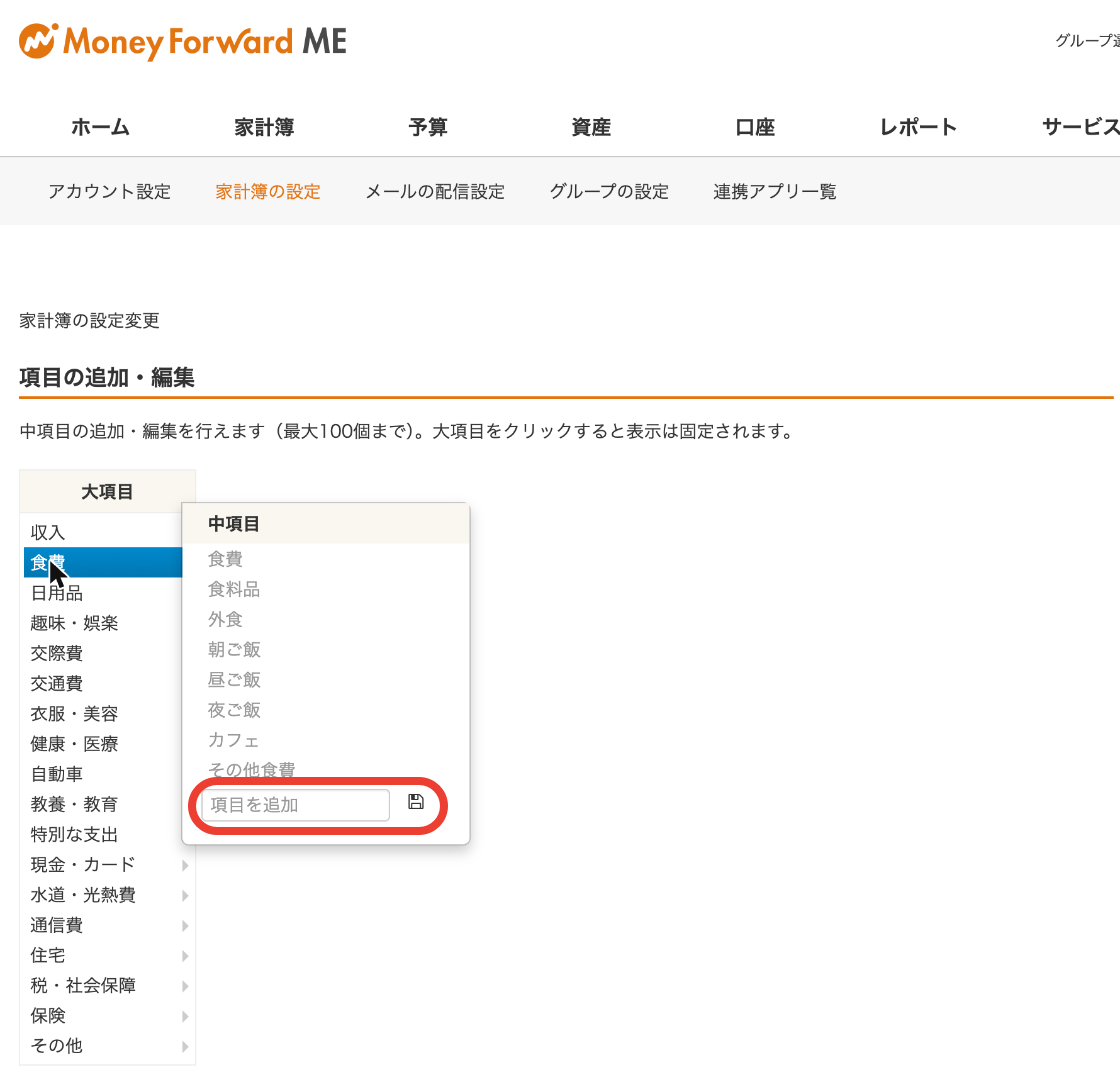1120x1082 pixels.
Task: Expand the arrow next to その他
Action: click(185, 1047)
